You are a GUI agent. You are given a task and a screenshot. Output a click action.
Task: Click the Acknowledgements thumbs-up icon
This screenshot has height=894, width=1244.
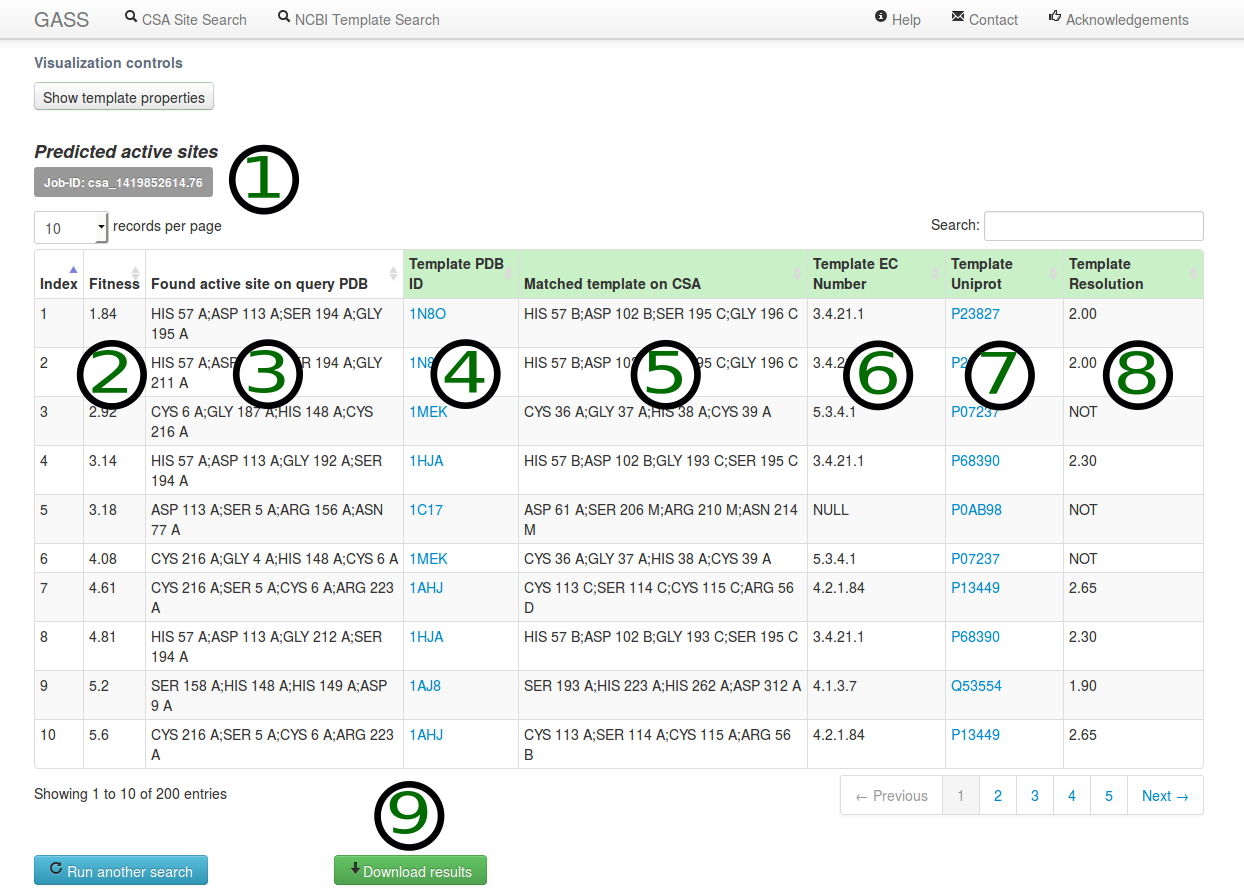tap(1055, 17)
